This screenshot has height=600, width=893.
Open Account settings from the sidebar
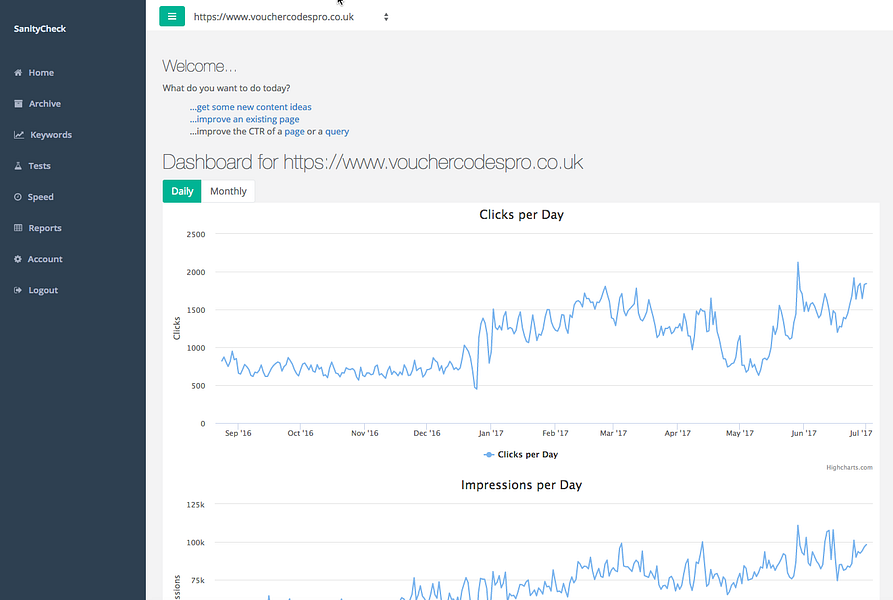17,258
